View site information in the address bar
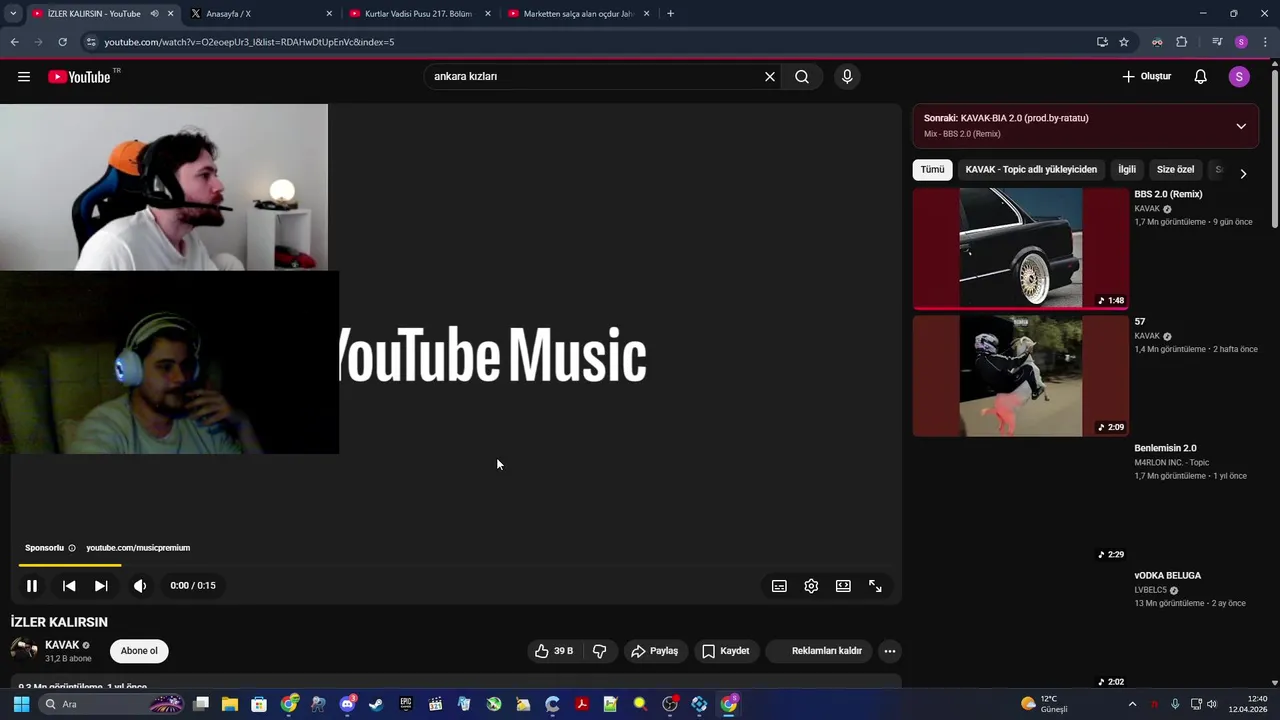Viewport: 1280px width, 720px height. pyautogui.click(x=91, y=42)
